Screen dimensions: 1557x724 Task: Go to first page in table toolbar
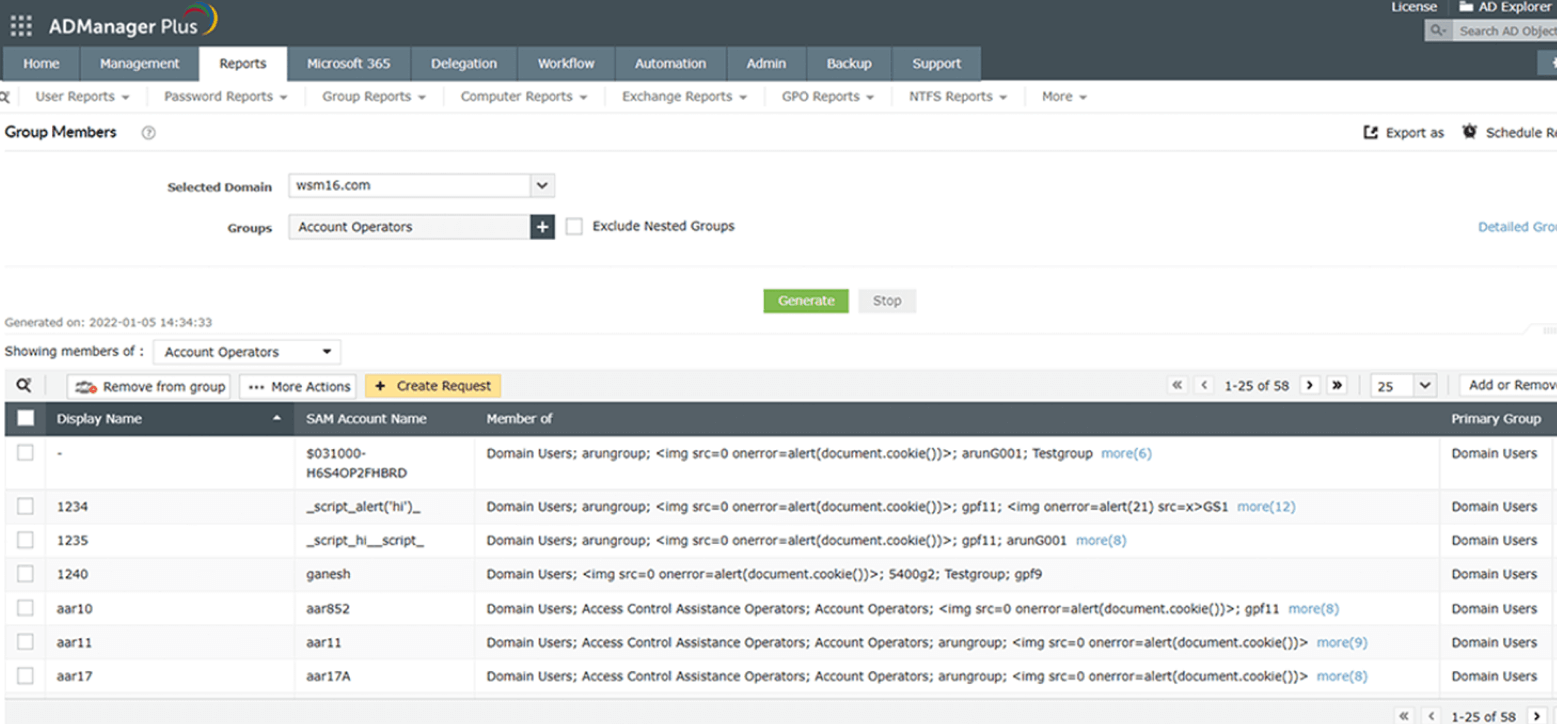(1177, 385)
